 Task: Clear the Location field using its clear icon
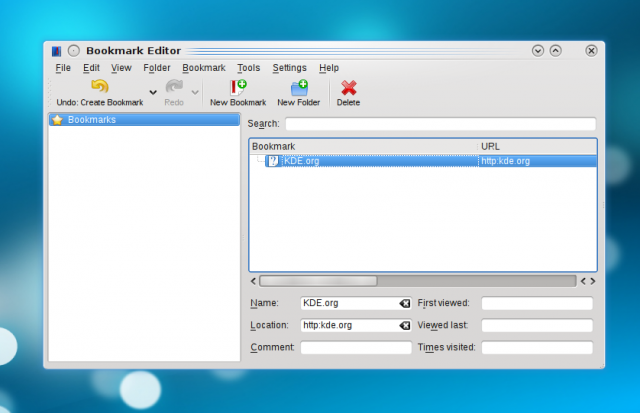coord(404,325)
